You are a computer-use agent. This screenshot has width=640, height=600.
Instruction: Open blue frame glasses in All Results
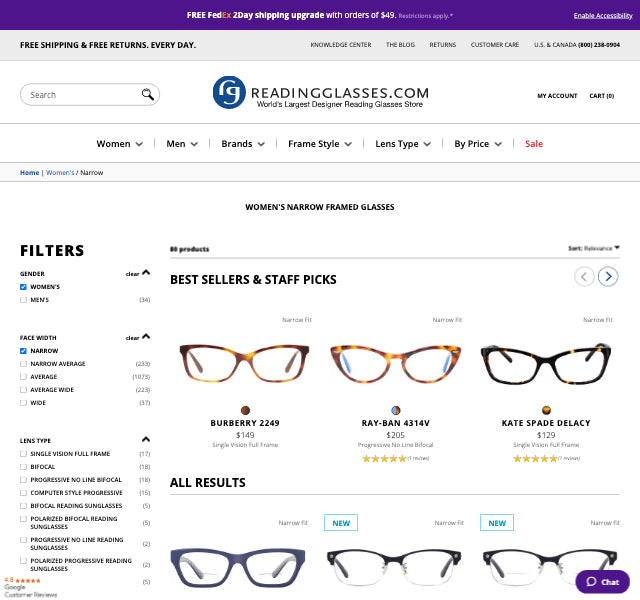(x=238, y=567)
